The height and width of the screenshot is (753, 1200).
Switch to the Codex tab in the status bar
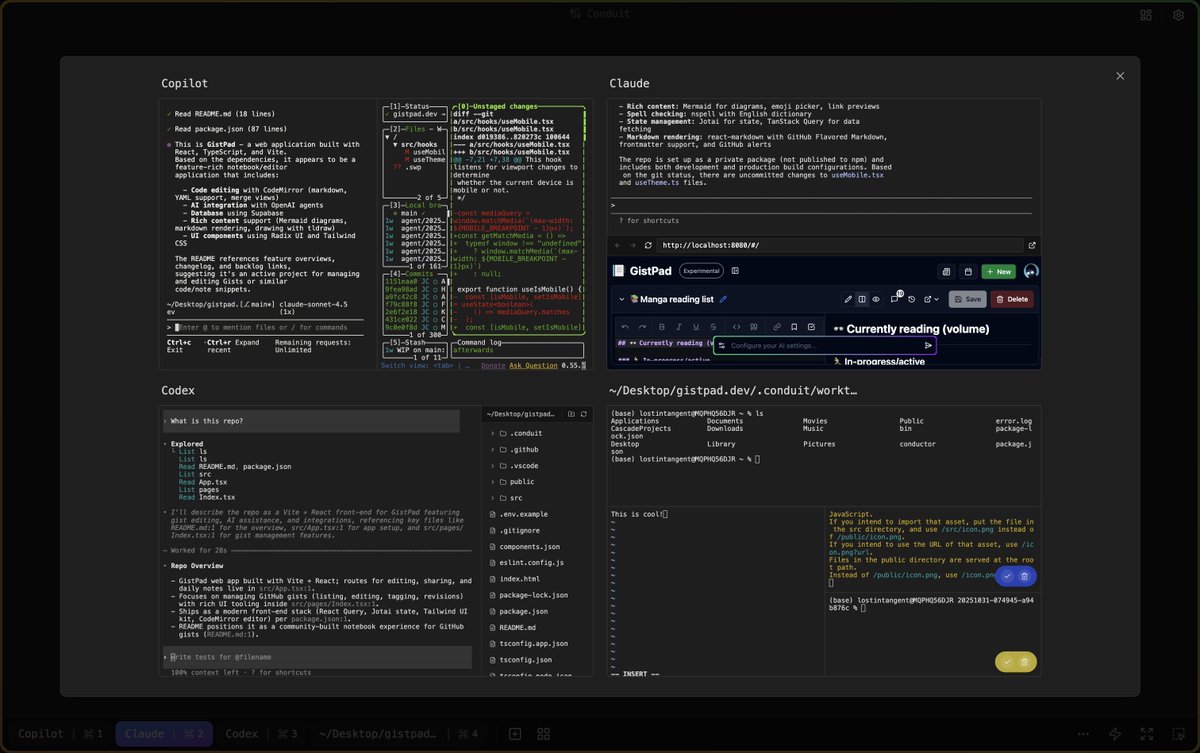[241, 733]
